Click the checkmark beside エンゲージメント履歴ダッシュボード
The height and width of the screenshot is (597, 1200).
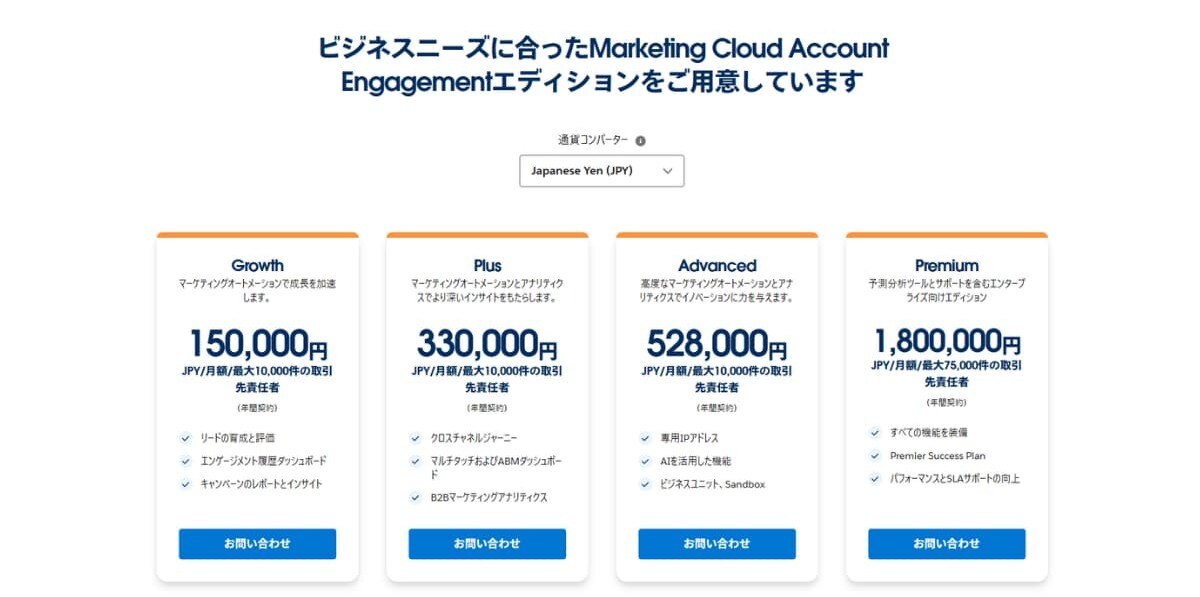click(186, 461)
